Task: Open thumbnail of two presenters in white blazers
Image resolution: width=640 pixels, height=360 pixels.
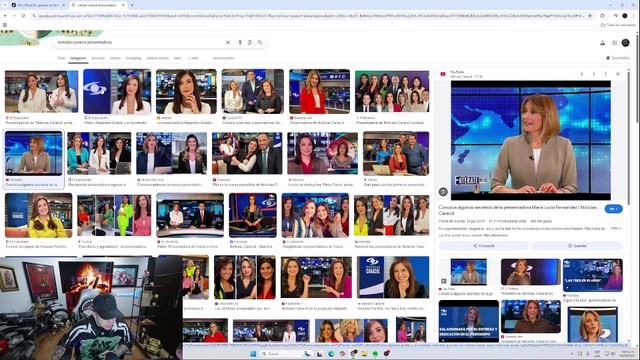Action: point(41,92)
